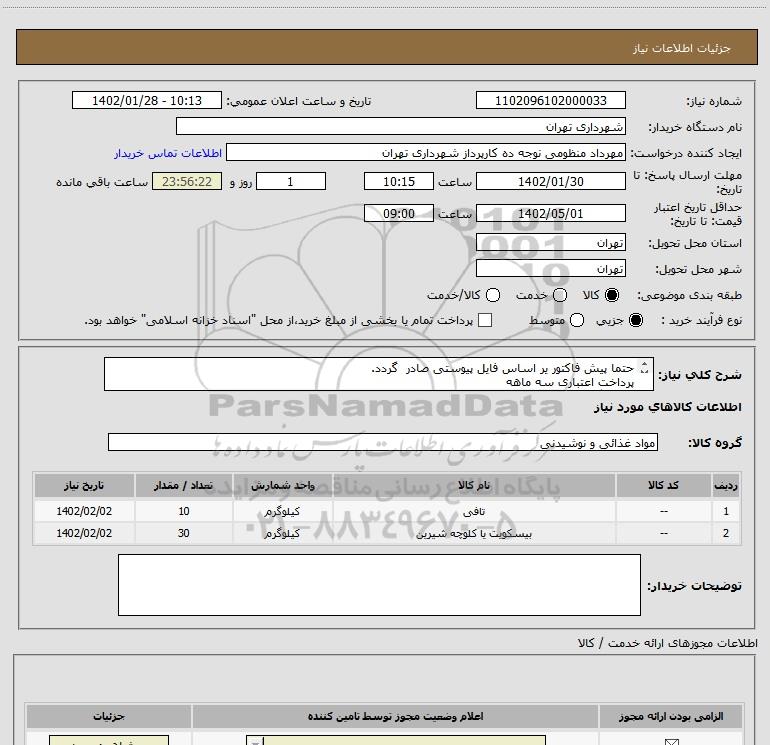Image resolution: width=770 pixels, height=745 pixels.
Task: Click item name بیسکویت یا کلوچه شیرین
Action: pyautogui.click(x=474, y=533)
